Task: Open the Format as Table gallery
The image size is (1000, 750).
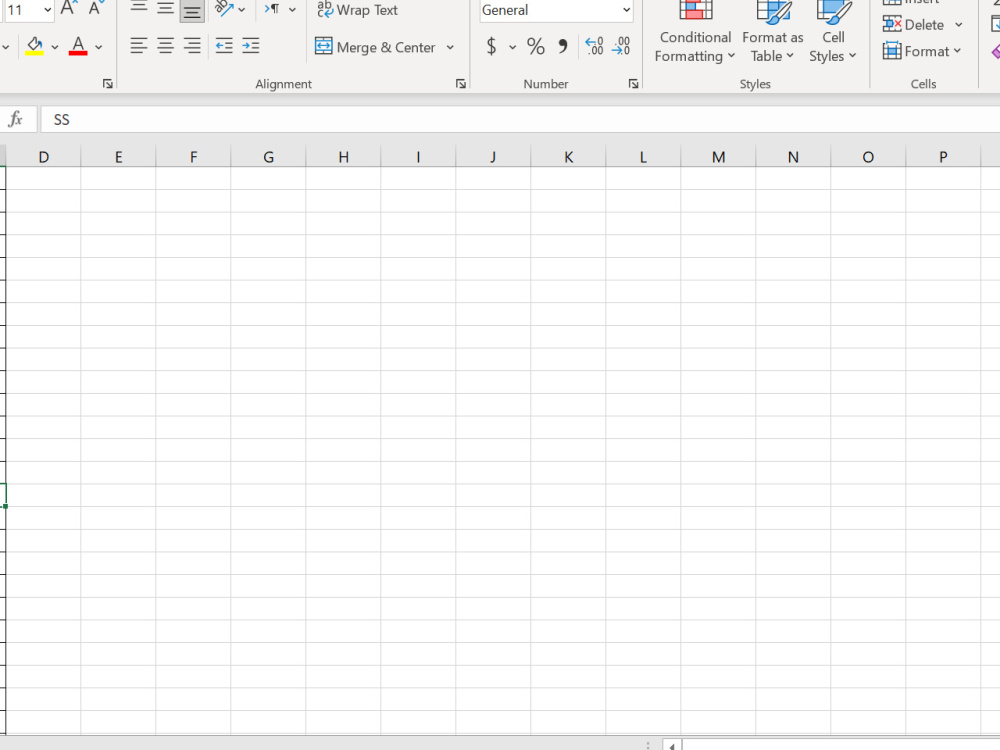Action: (772, 32)
